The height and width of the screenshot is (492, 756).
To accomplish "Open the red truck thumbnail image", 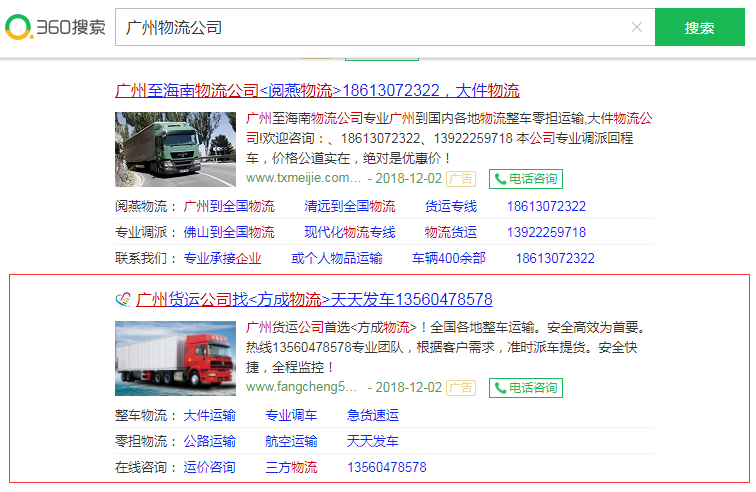I will pyautogui.click(x=175, y=358).
